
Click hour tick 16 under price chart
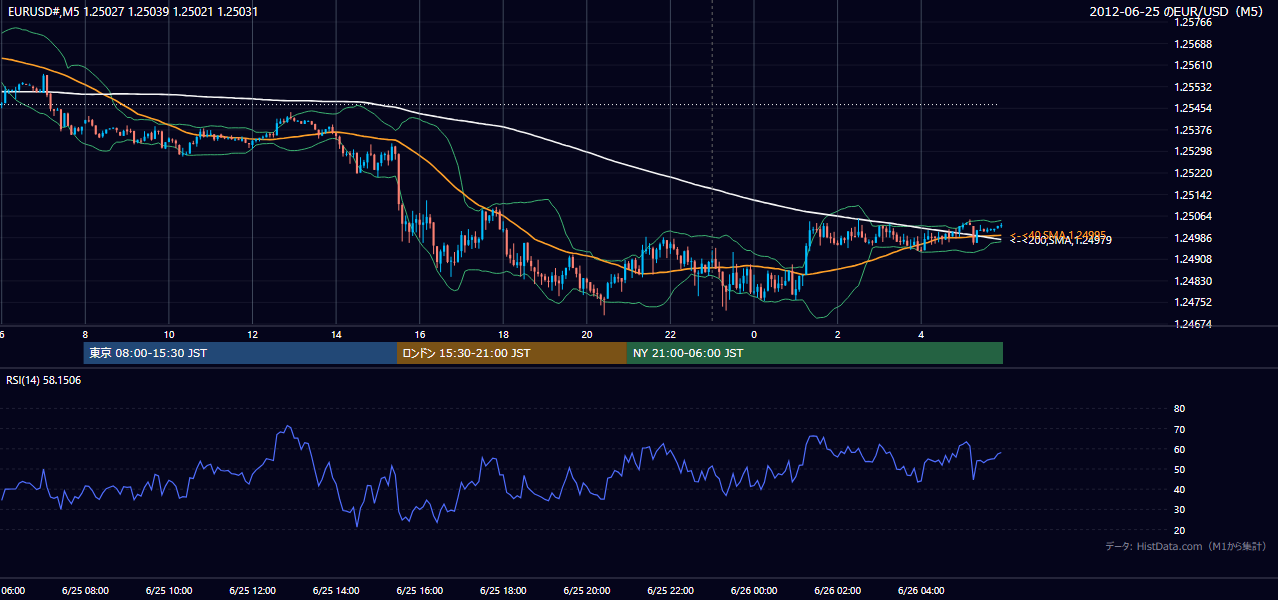420,334
